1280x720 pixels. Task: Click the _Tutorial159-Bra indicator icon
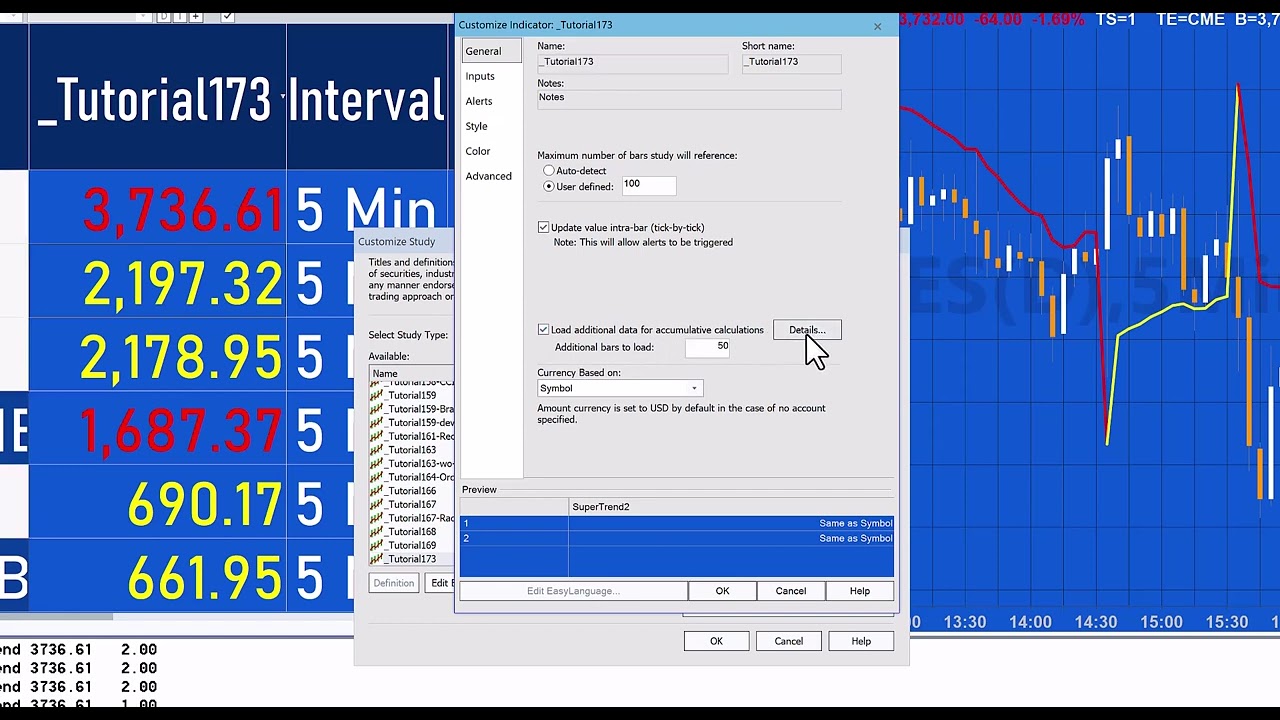376,409
